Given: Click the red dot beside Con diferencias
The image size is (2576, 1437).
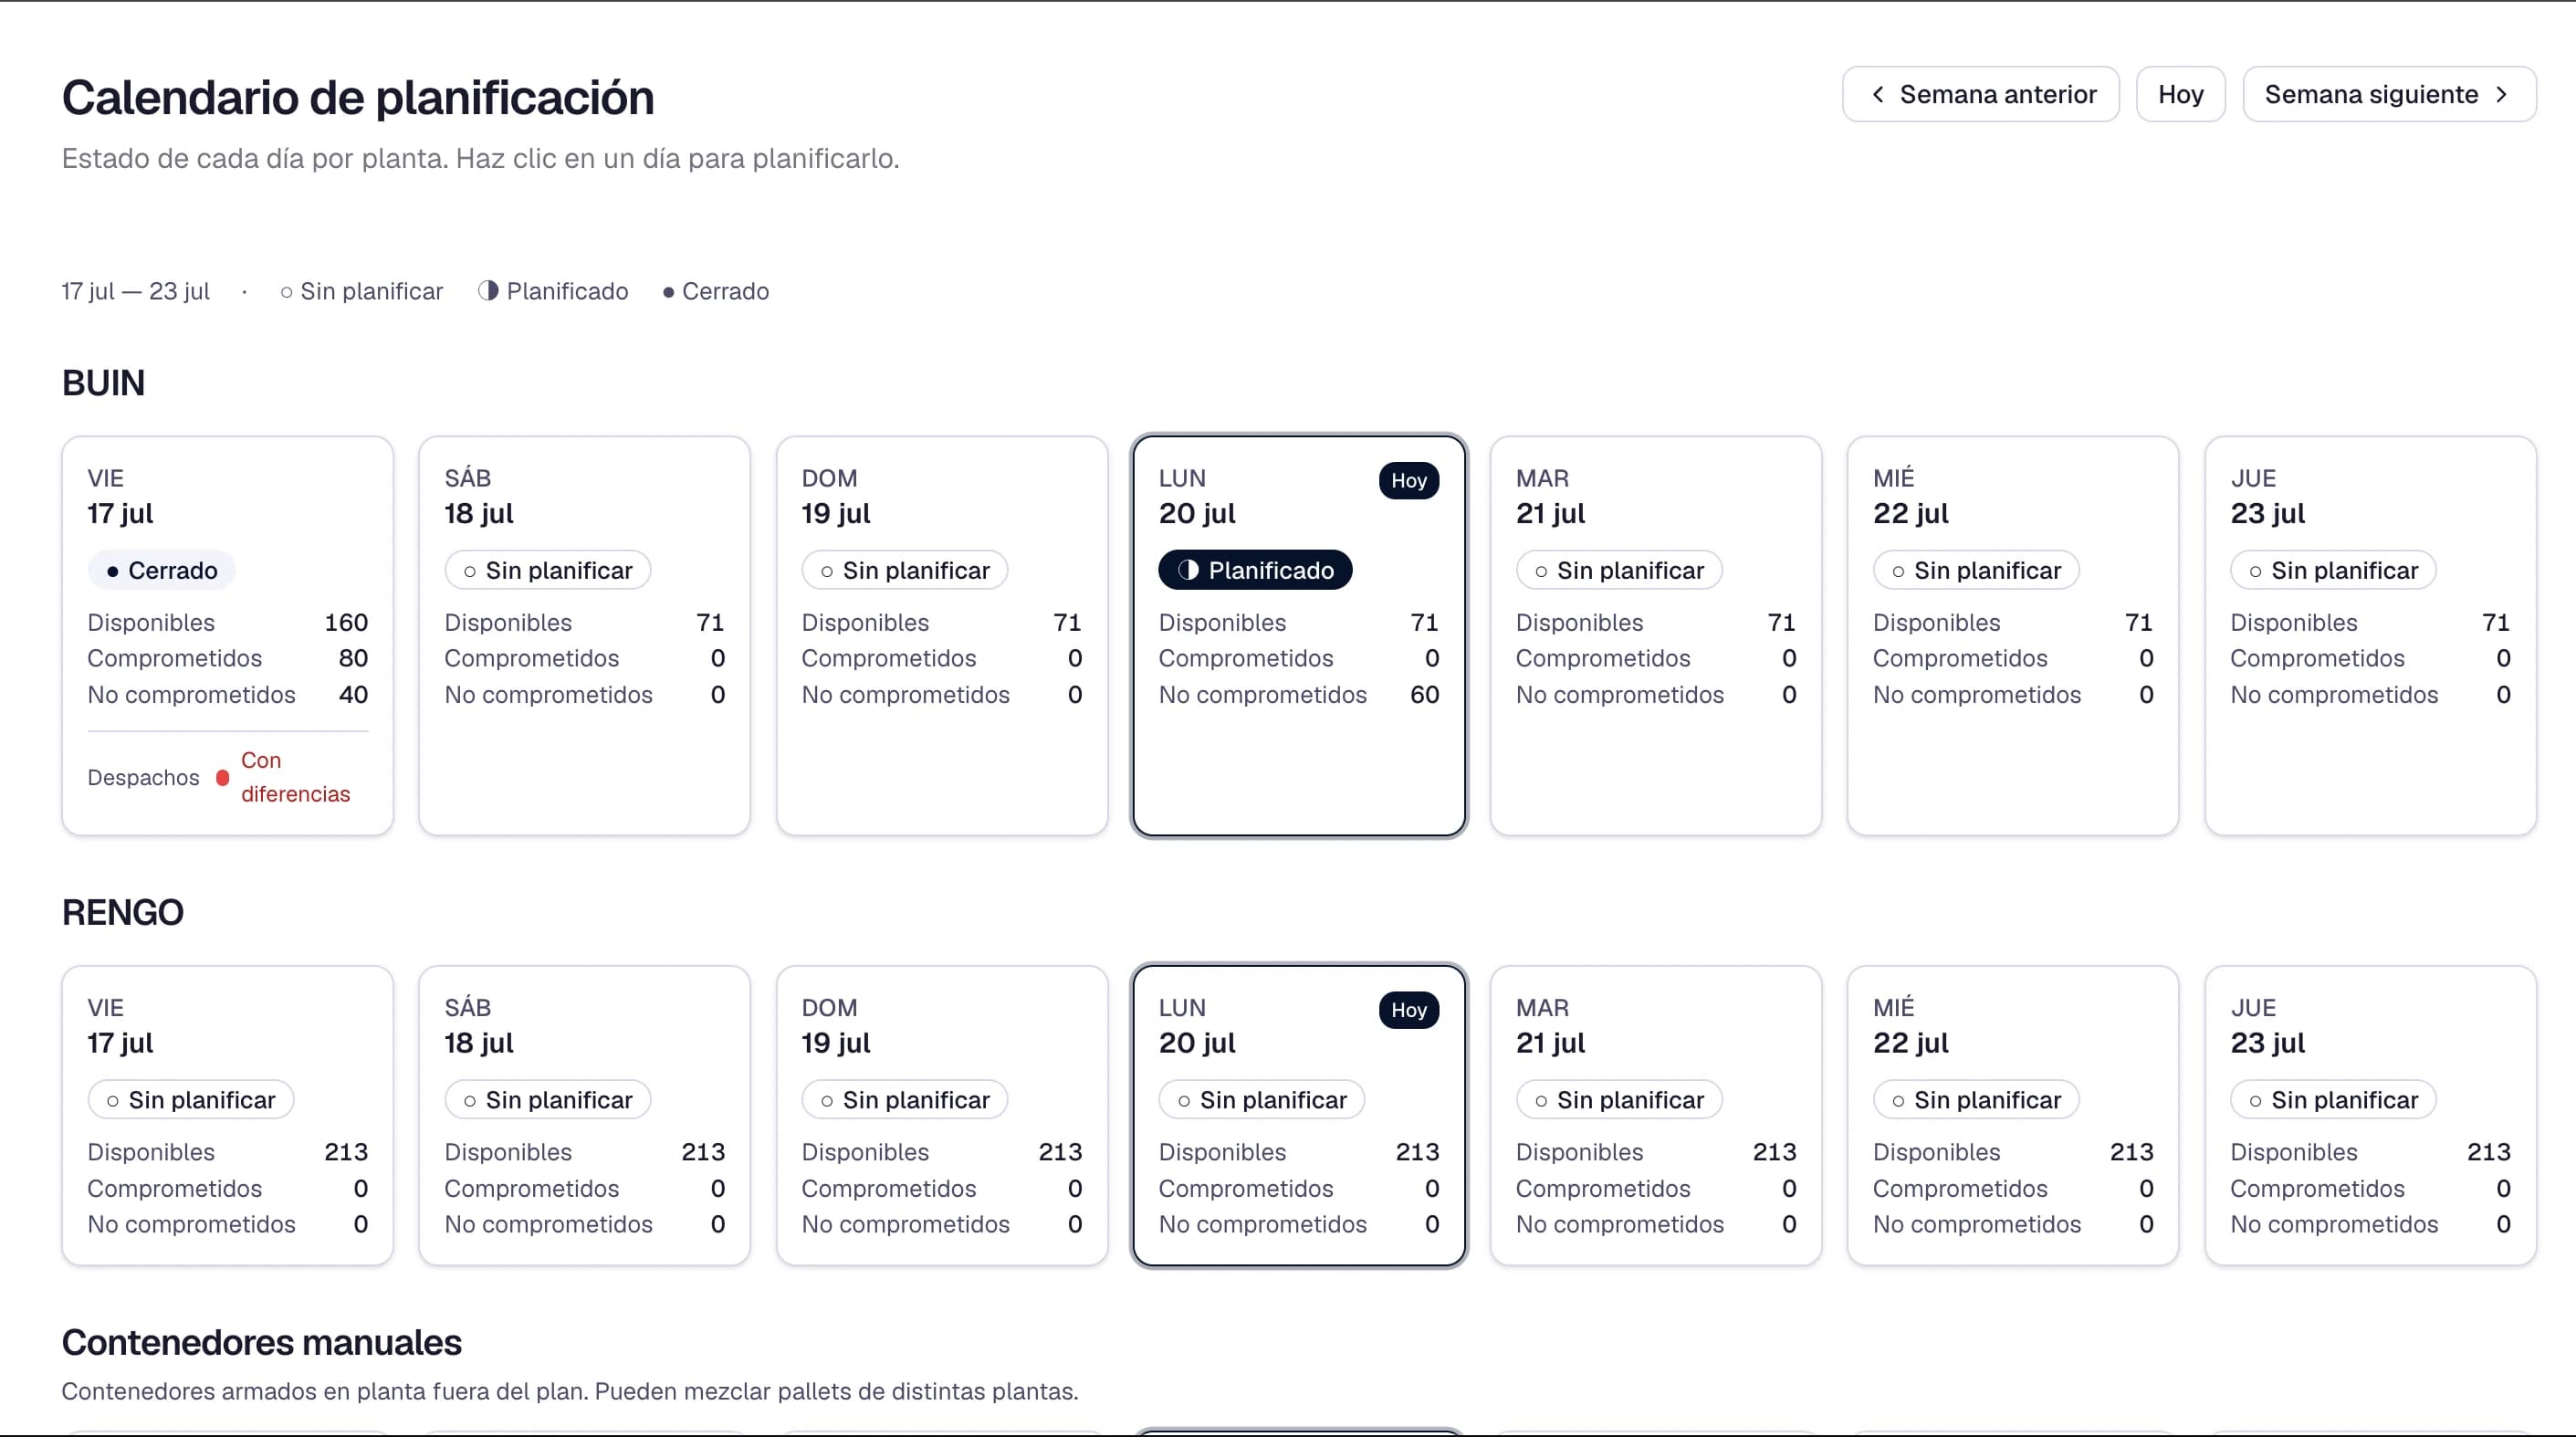Looking at the screenshot, I should (x=222, y=777).
